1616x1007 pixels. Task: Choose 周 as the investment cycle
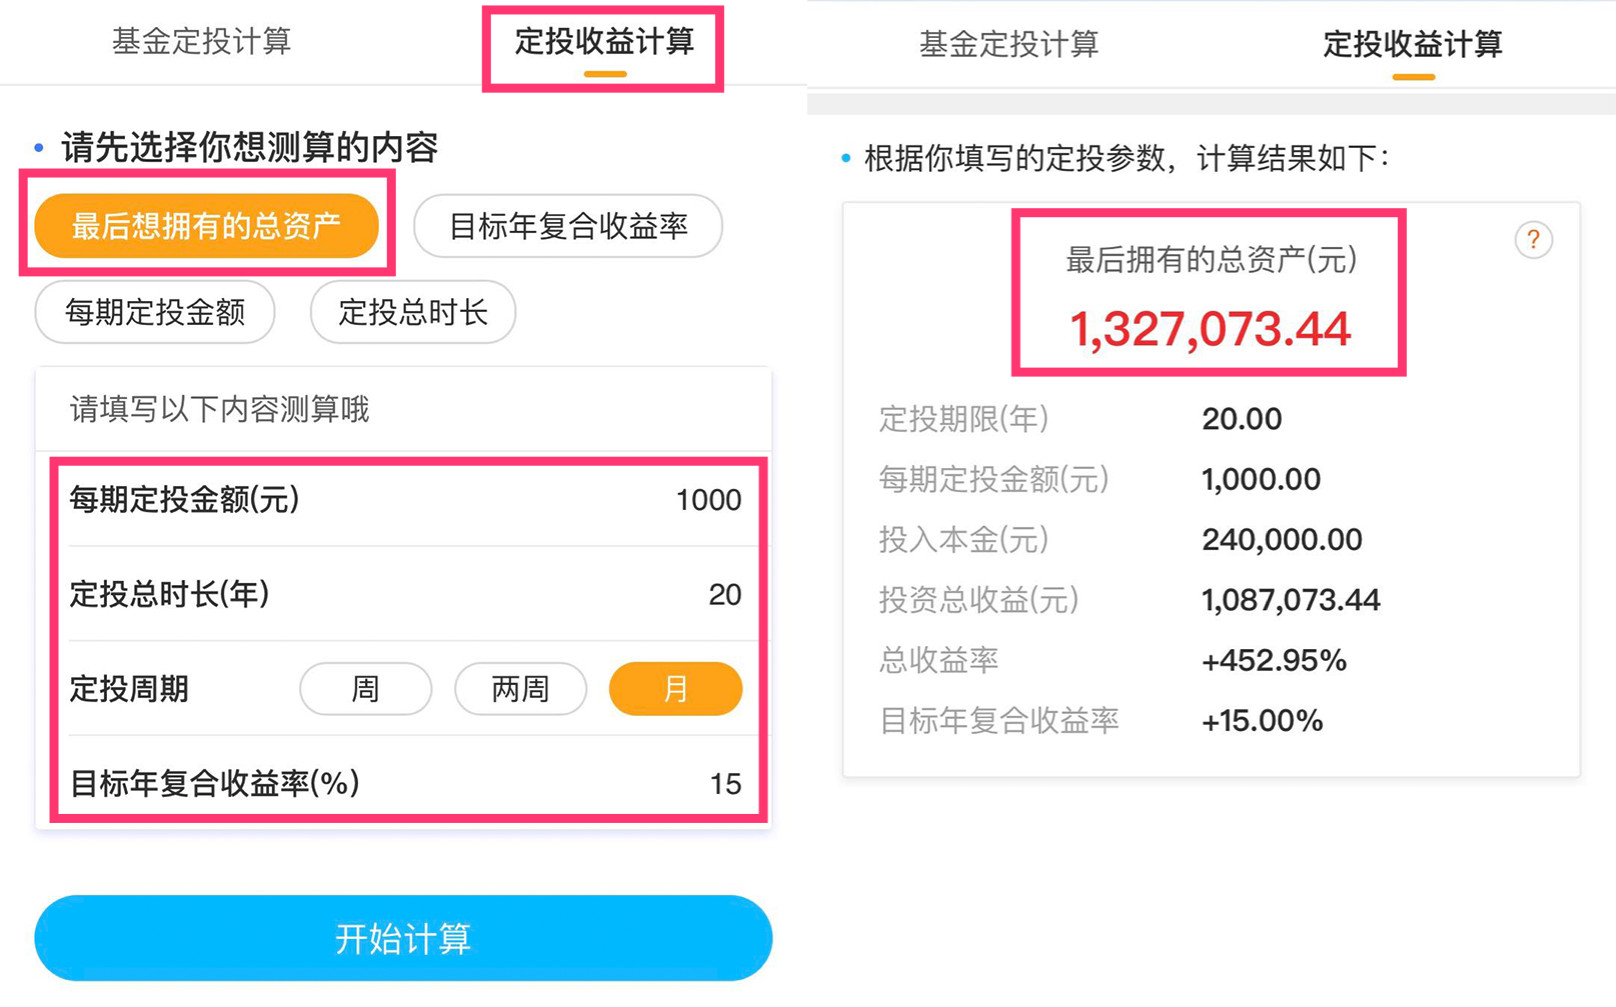tap(365, 688)
